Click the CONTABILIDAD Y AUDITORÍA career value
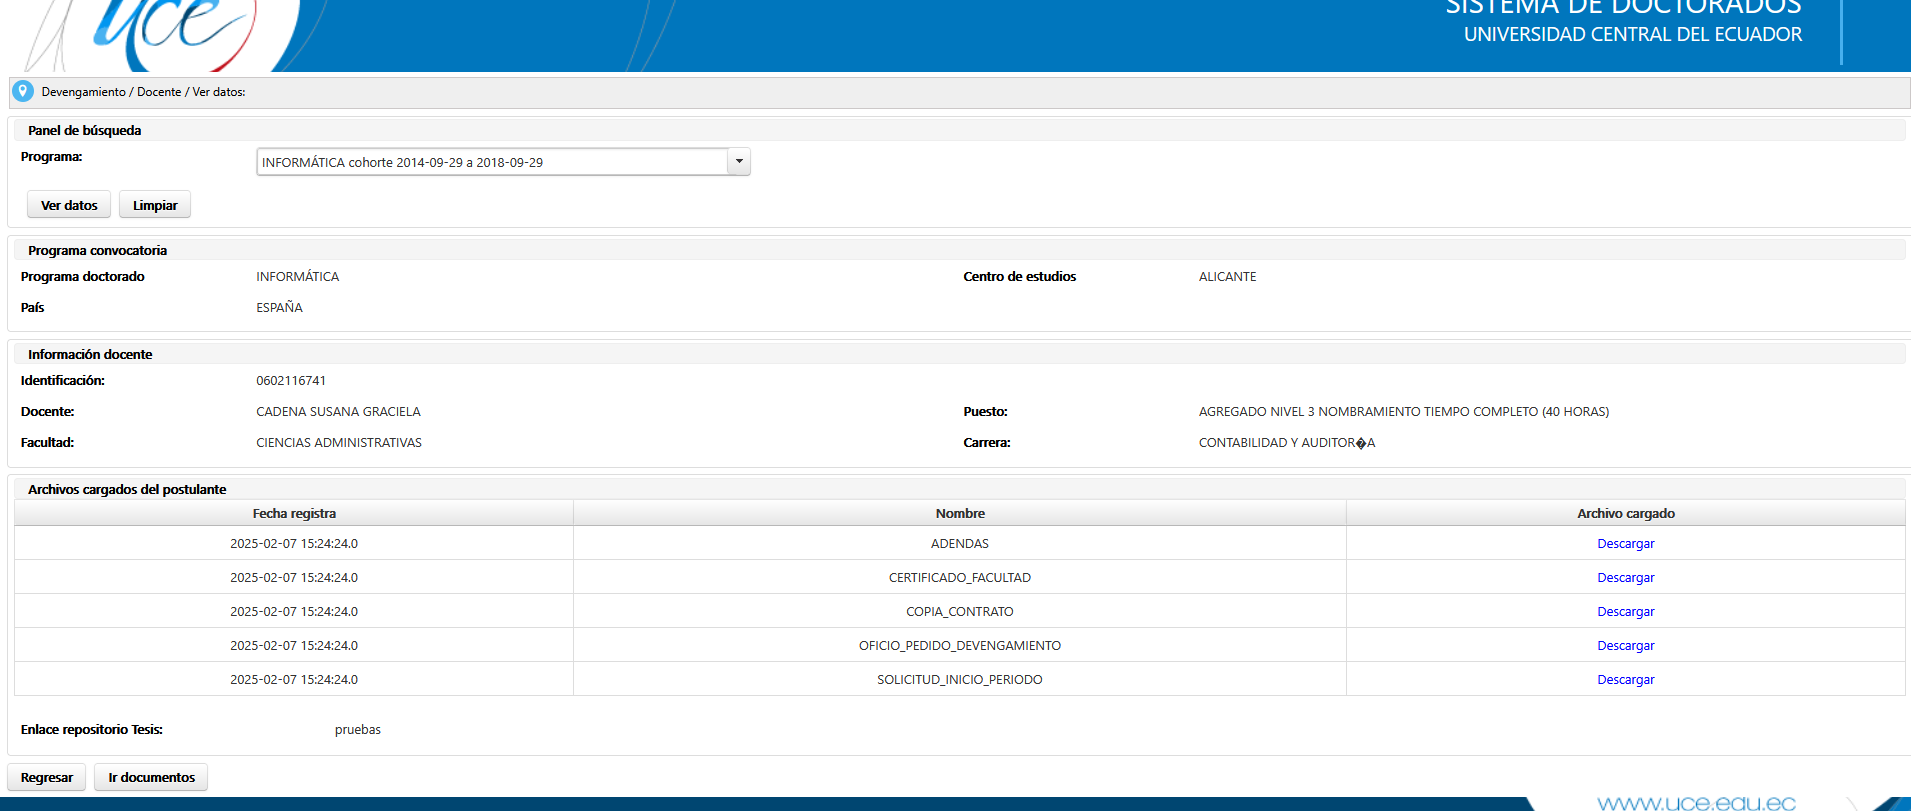 [x=1286, y=443]
